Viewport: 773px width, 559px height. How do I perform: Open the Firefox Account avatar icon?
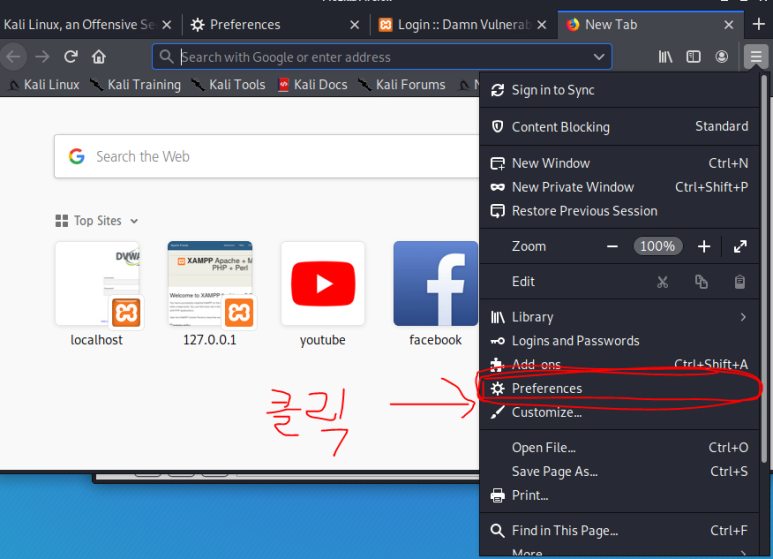722,57
